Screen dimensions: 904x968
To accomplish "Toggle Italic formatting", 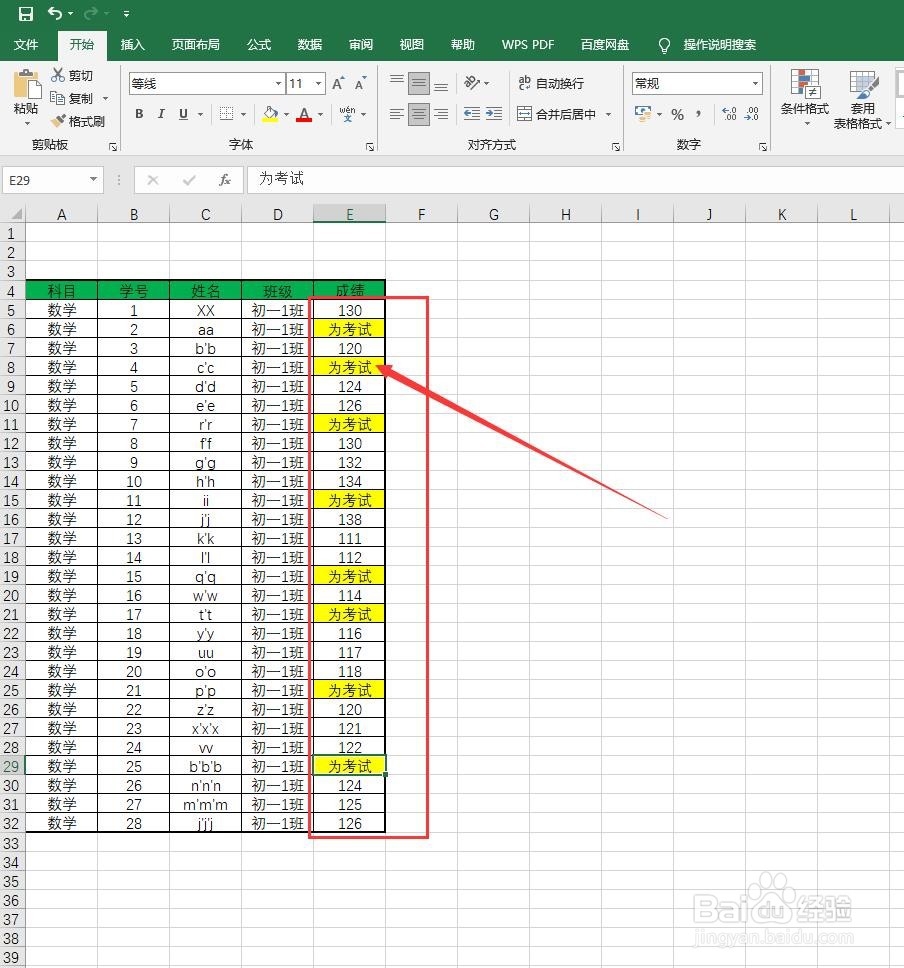I will (161, 114).
